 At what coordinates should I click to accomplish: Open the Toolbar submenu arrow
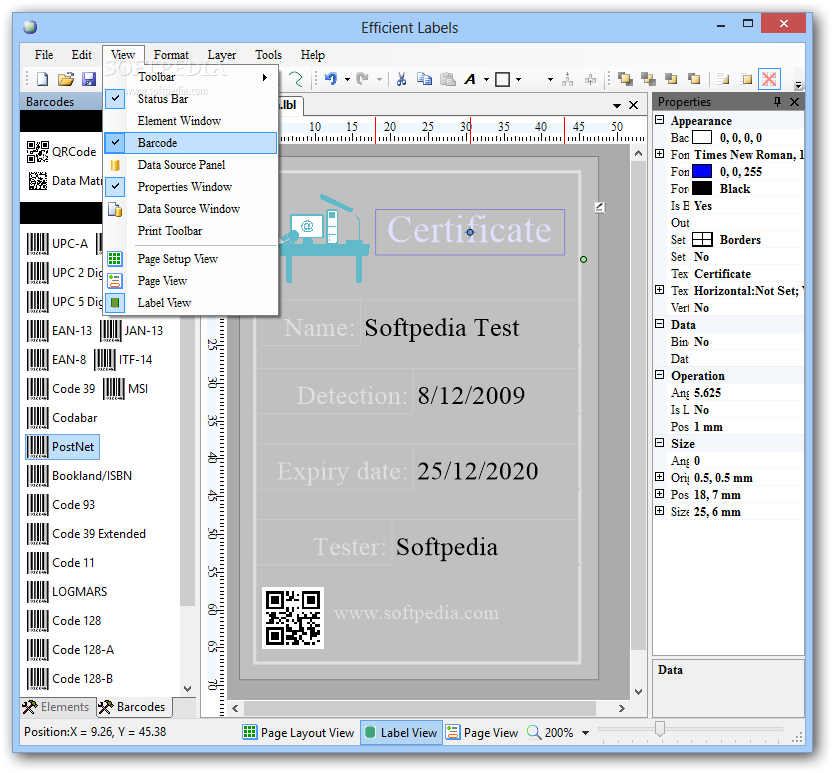pos(265,78)
